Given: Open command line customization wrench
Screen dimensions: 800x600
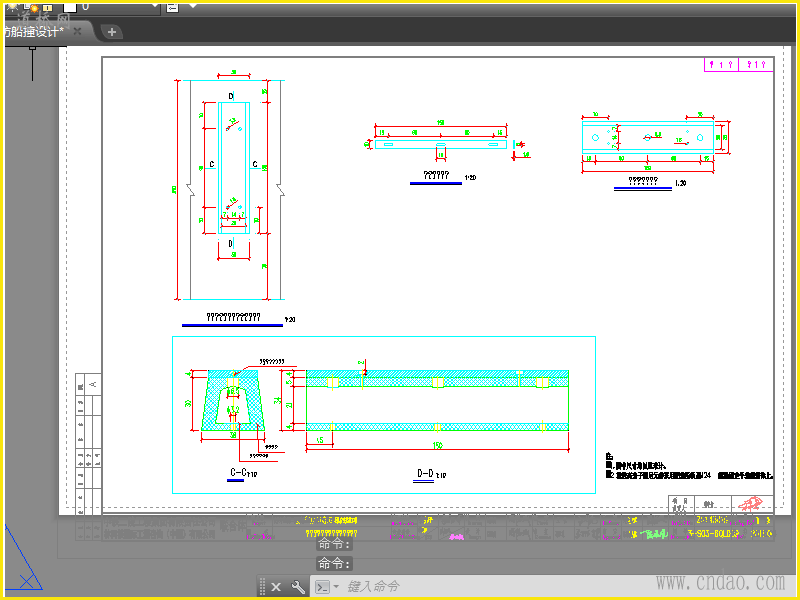Looking at the screenshot, I should click(x=298, y=587).
